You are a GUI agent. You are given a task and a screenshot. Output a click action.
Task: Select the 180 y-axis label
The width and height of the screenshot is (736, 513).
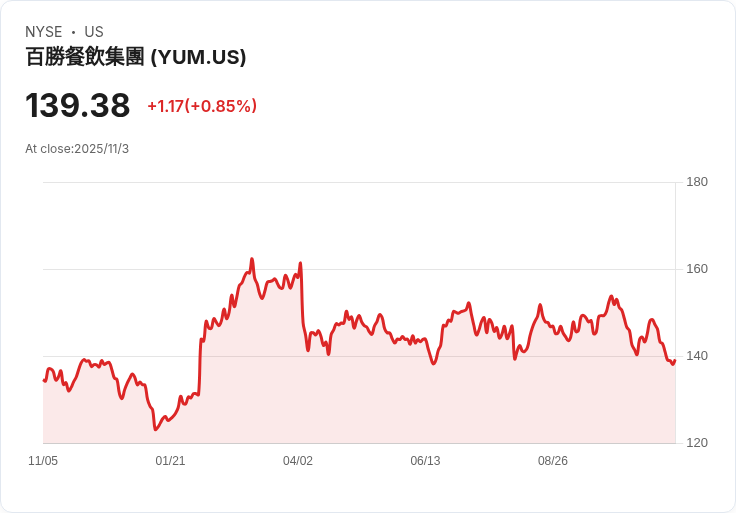coord(696,182)
